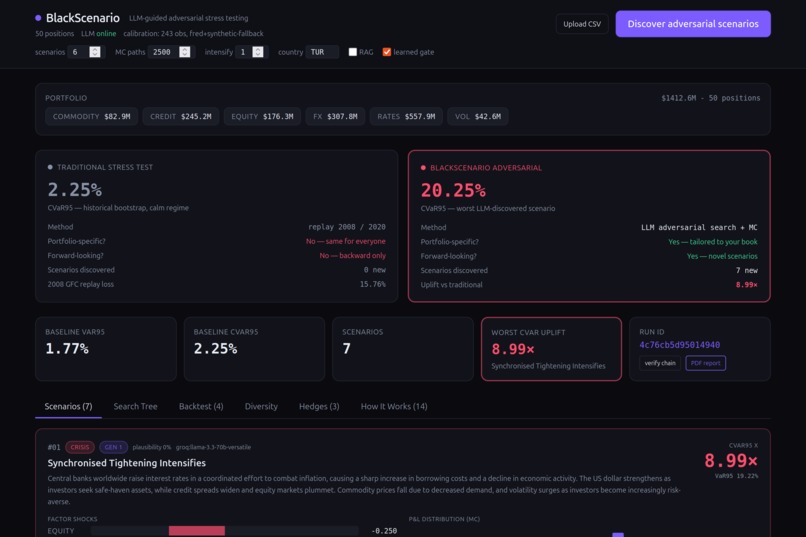Click the EQUITY $176.3M chip
The height and width of the screenshot is (537, 806).
pyautogui.click(x=262, y=117)
